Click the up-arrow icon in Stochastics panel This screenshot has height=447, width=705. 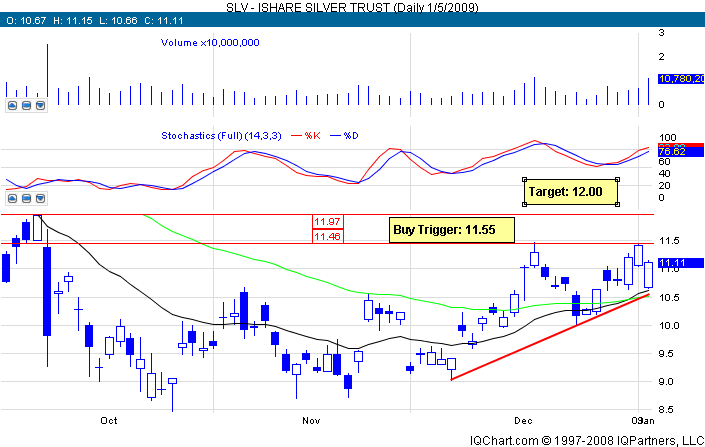click(x=12, y=198)
